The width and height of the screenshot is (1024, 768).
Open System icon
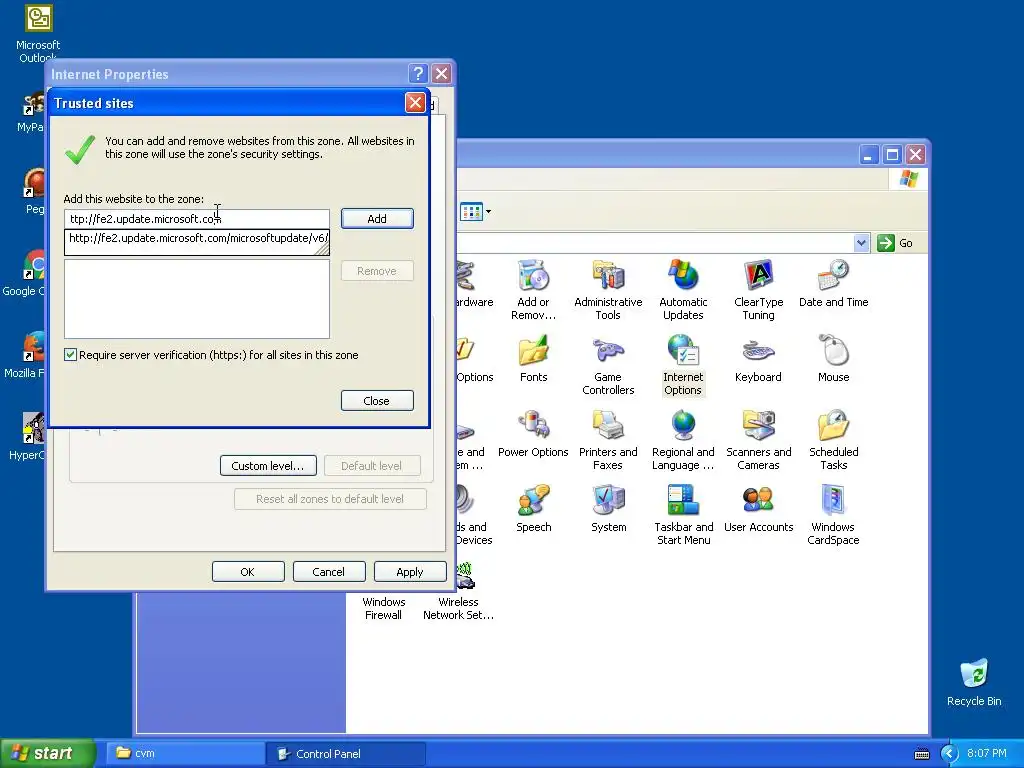(x=608, y=509)
